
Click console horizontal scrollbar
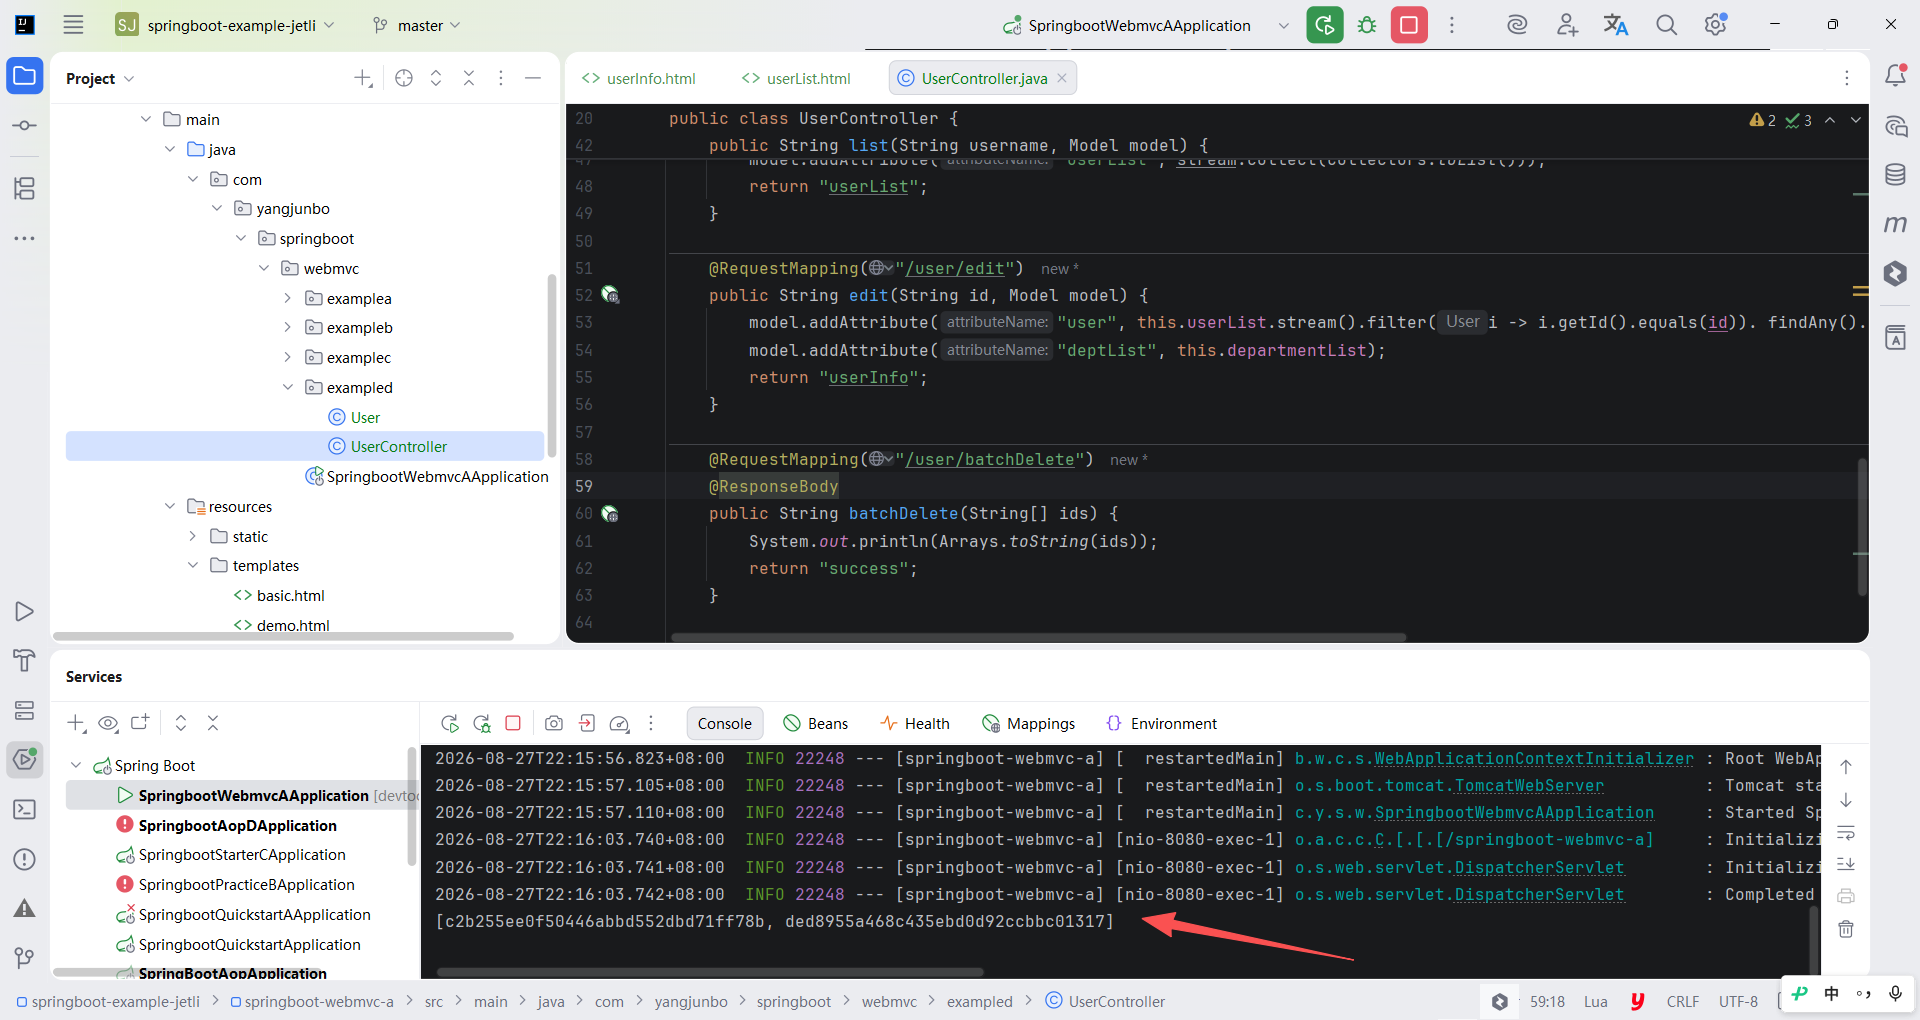coord(710,971)
